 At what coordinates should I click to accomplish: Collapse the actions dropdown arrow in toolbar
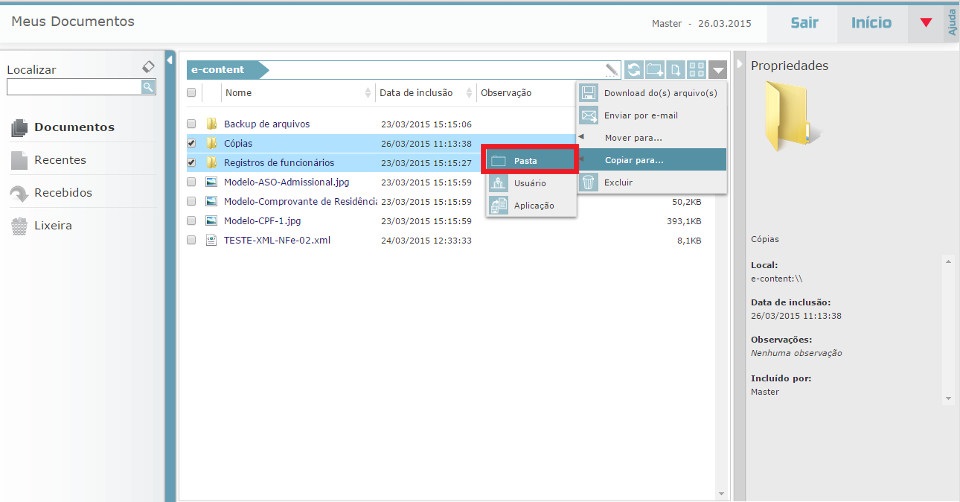click(718, 70)
